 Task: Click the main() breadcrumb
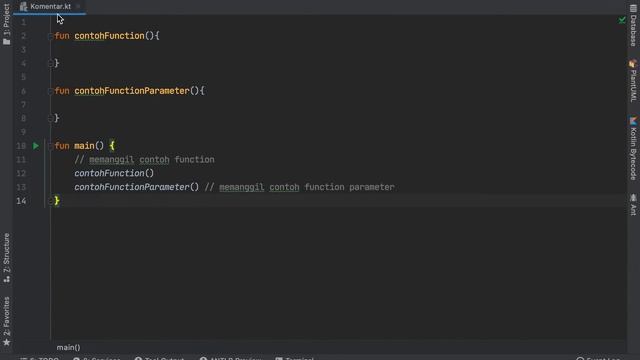point(69,347)
